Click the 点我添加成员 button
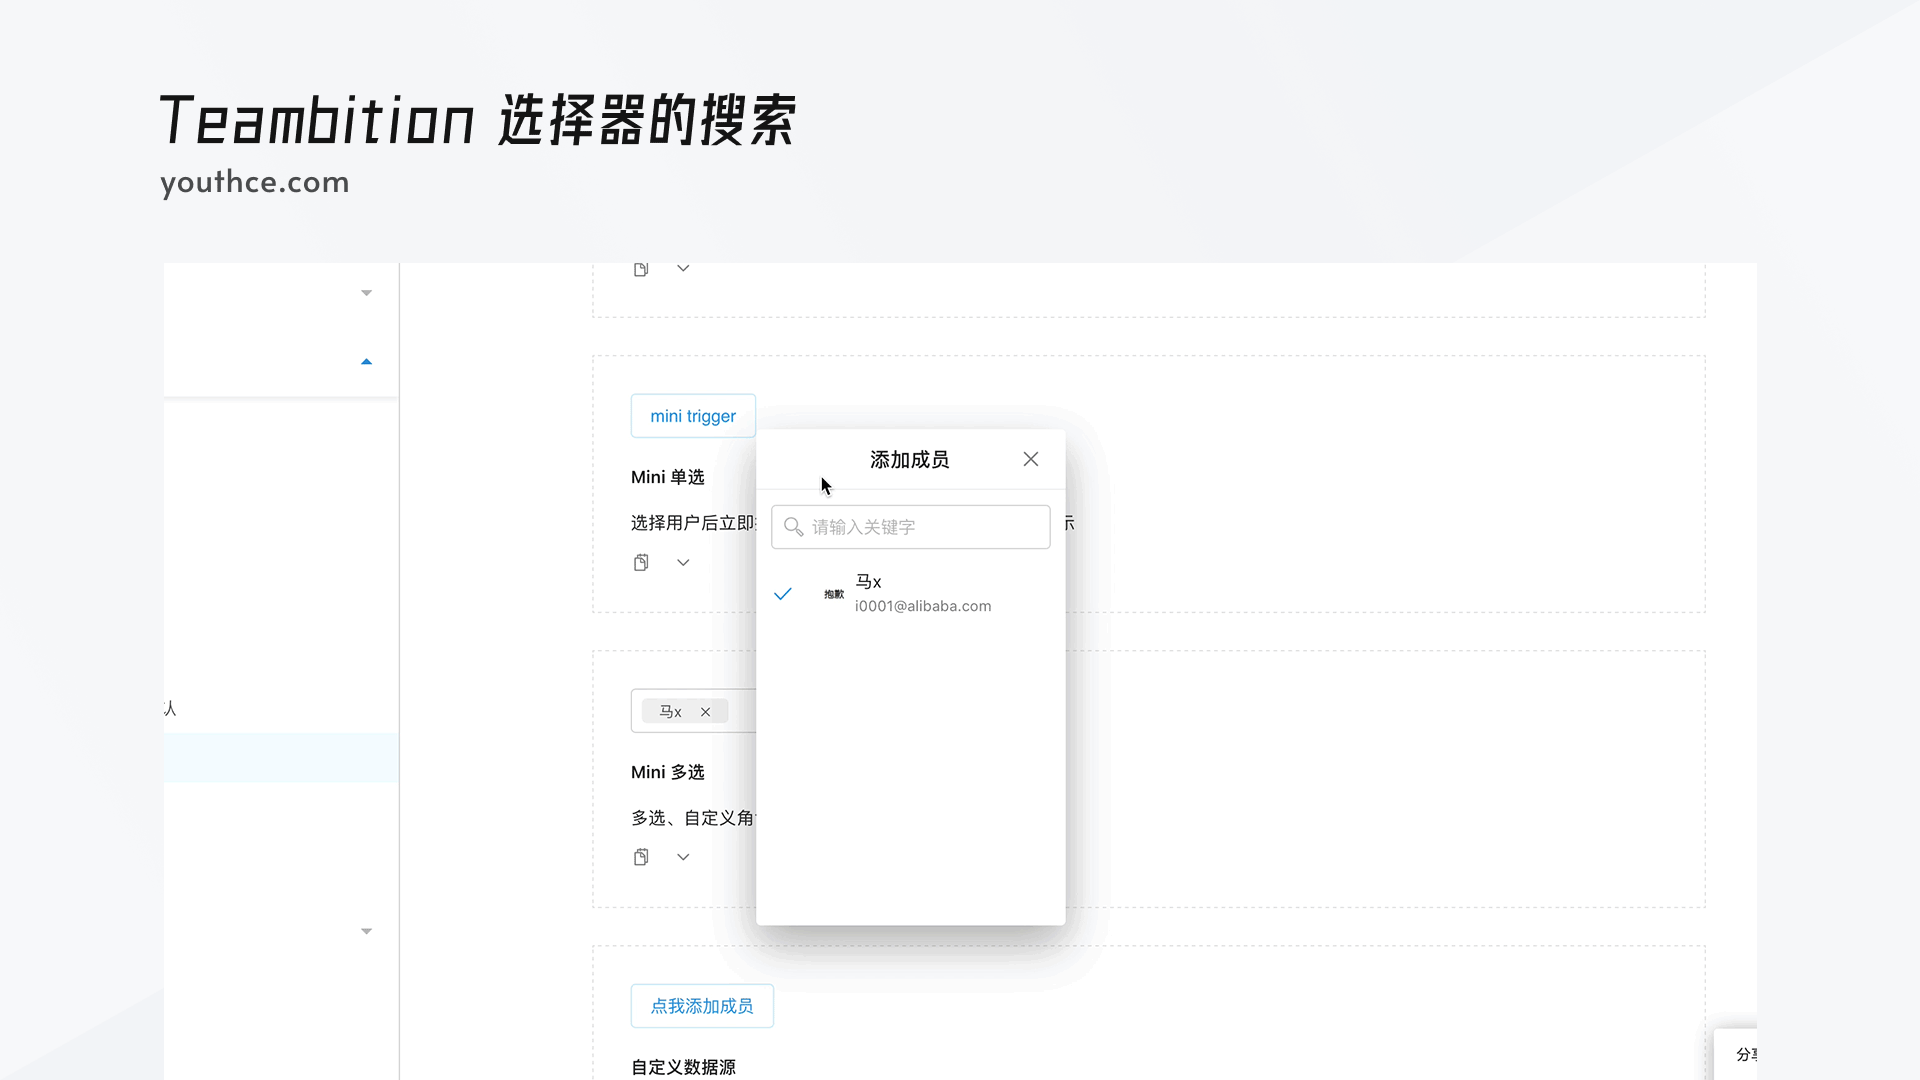Viewport: 1920px width, 1080px height. pos(702,1006)
